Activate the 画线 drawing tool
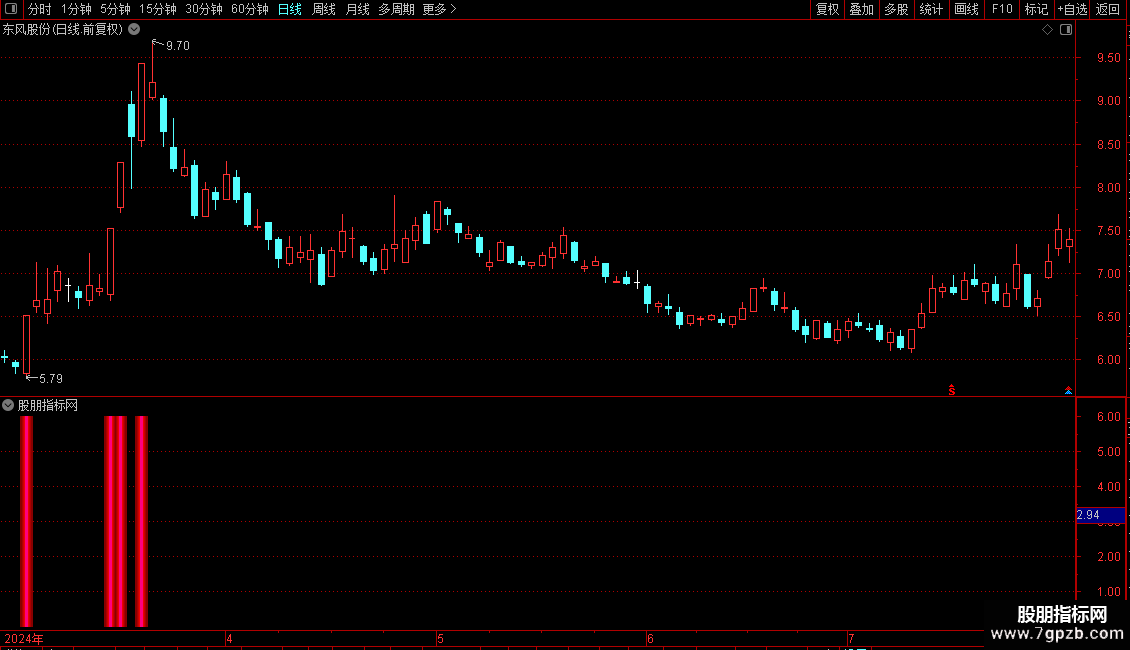1130x650 pixels. pos(966,9)
